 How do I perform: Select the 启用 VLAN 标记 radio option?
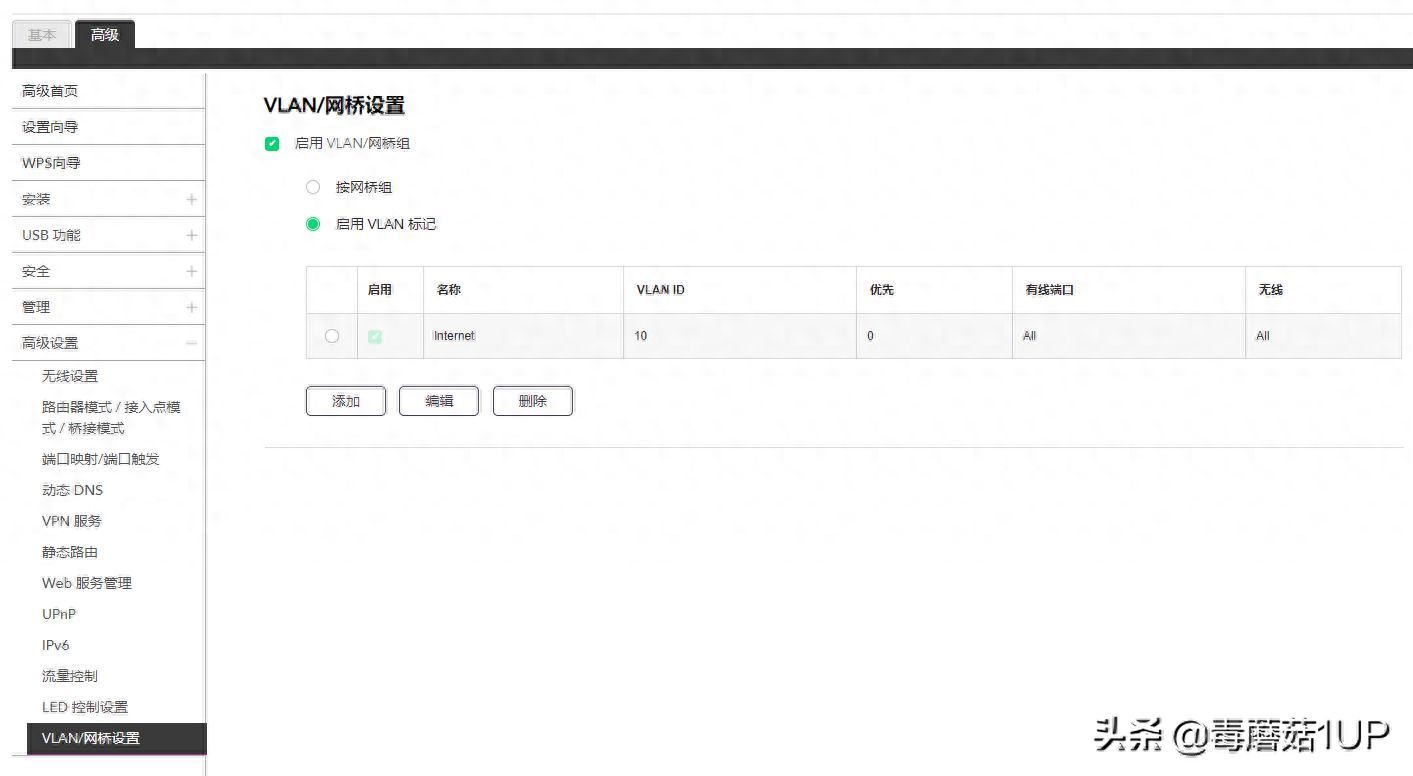point(312,224)
